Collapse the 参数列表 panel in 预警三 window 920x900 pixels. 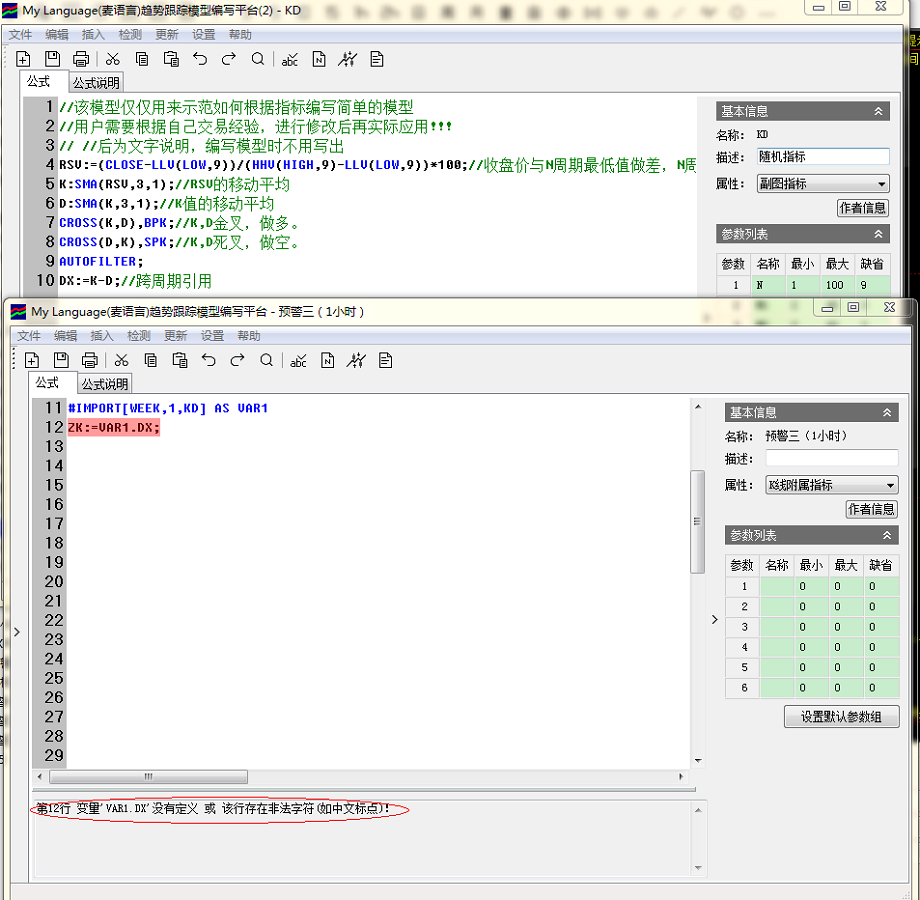click(887, 536)
